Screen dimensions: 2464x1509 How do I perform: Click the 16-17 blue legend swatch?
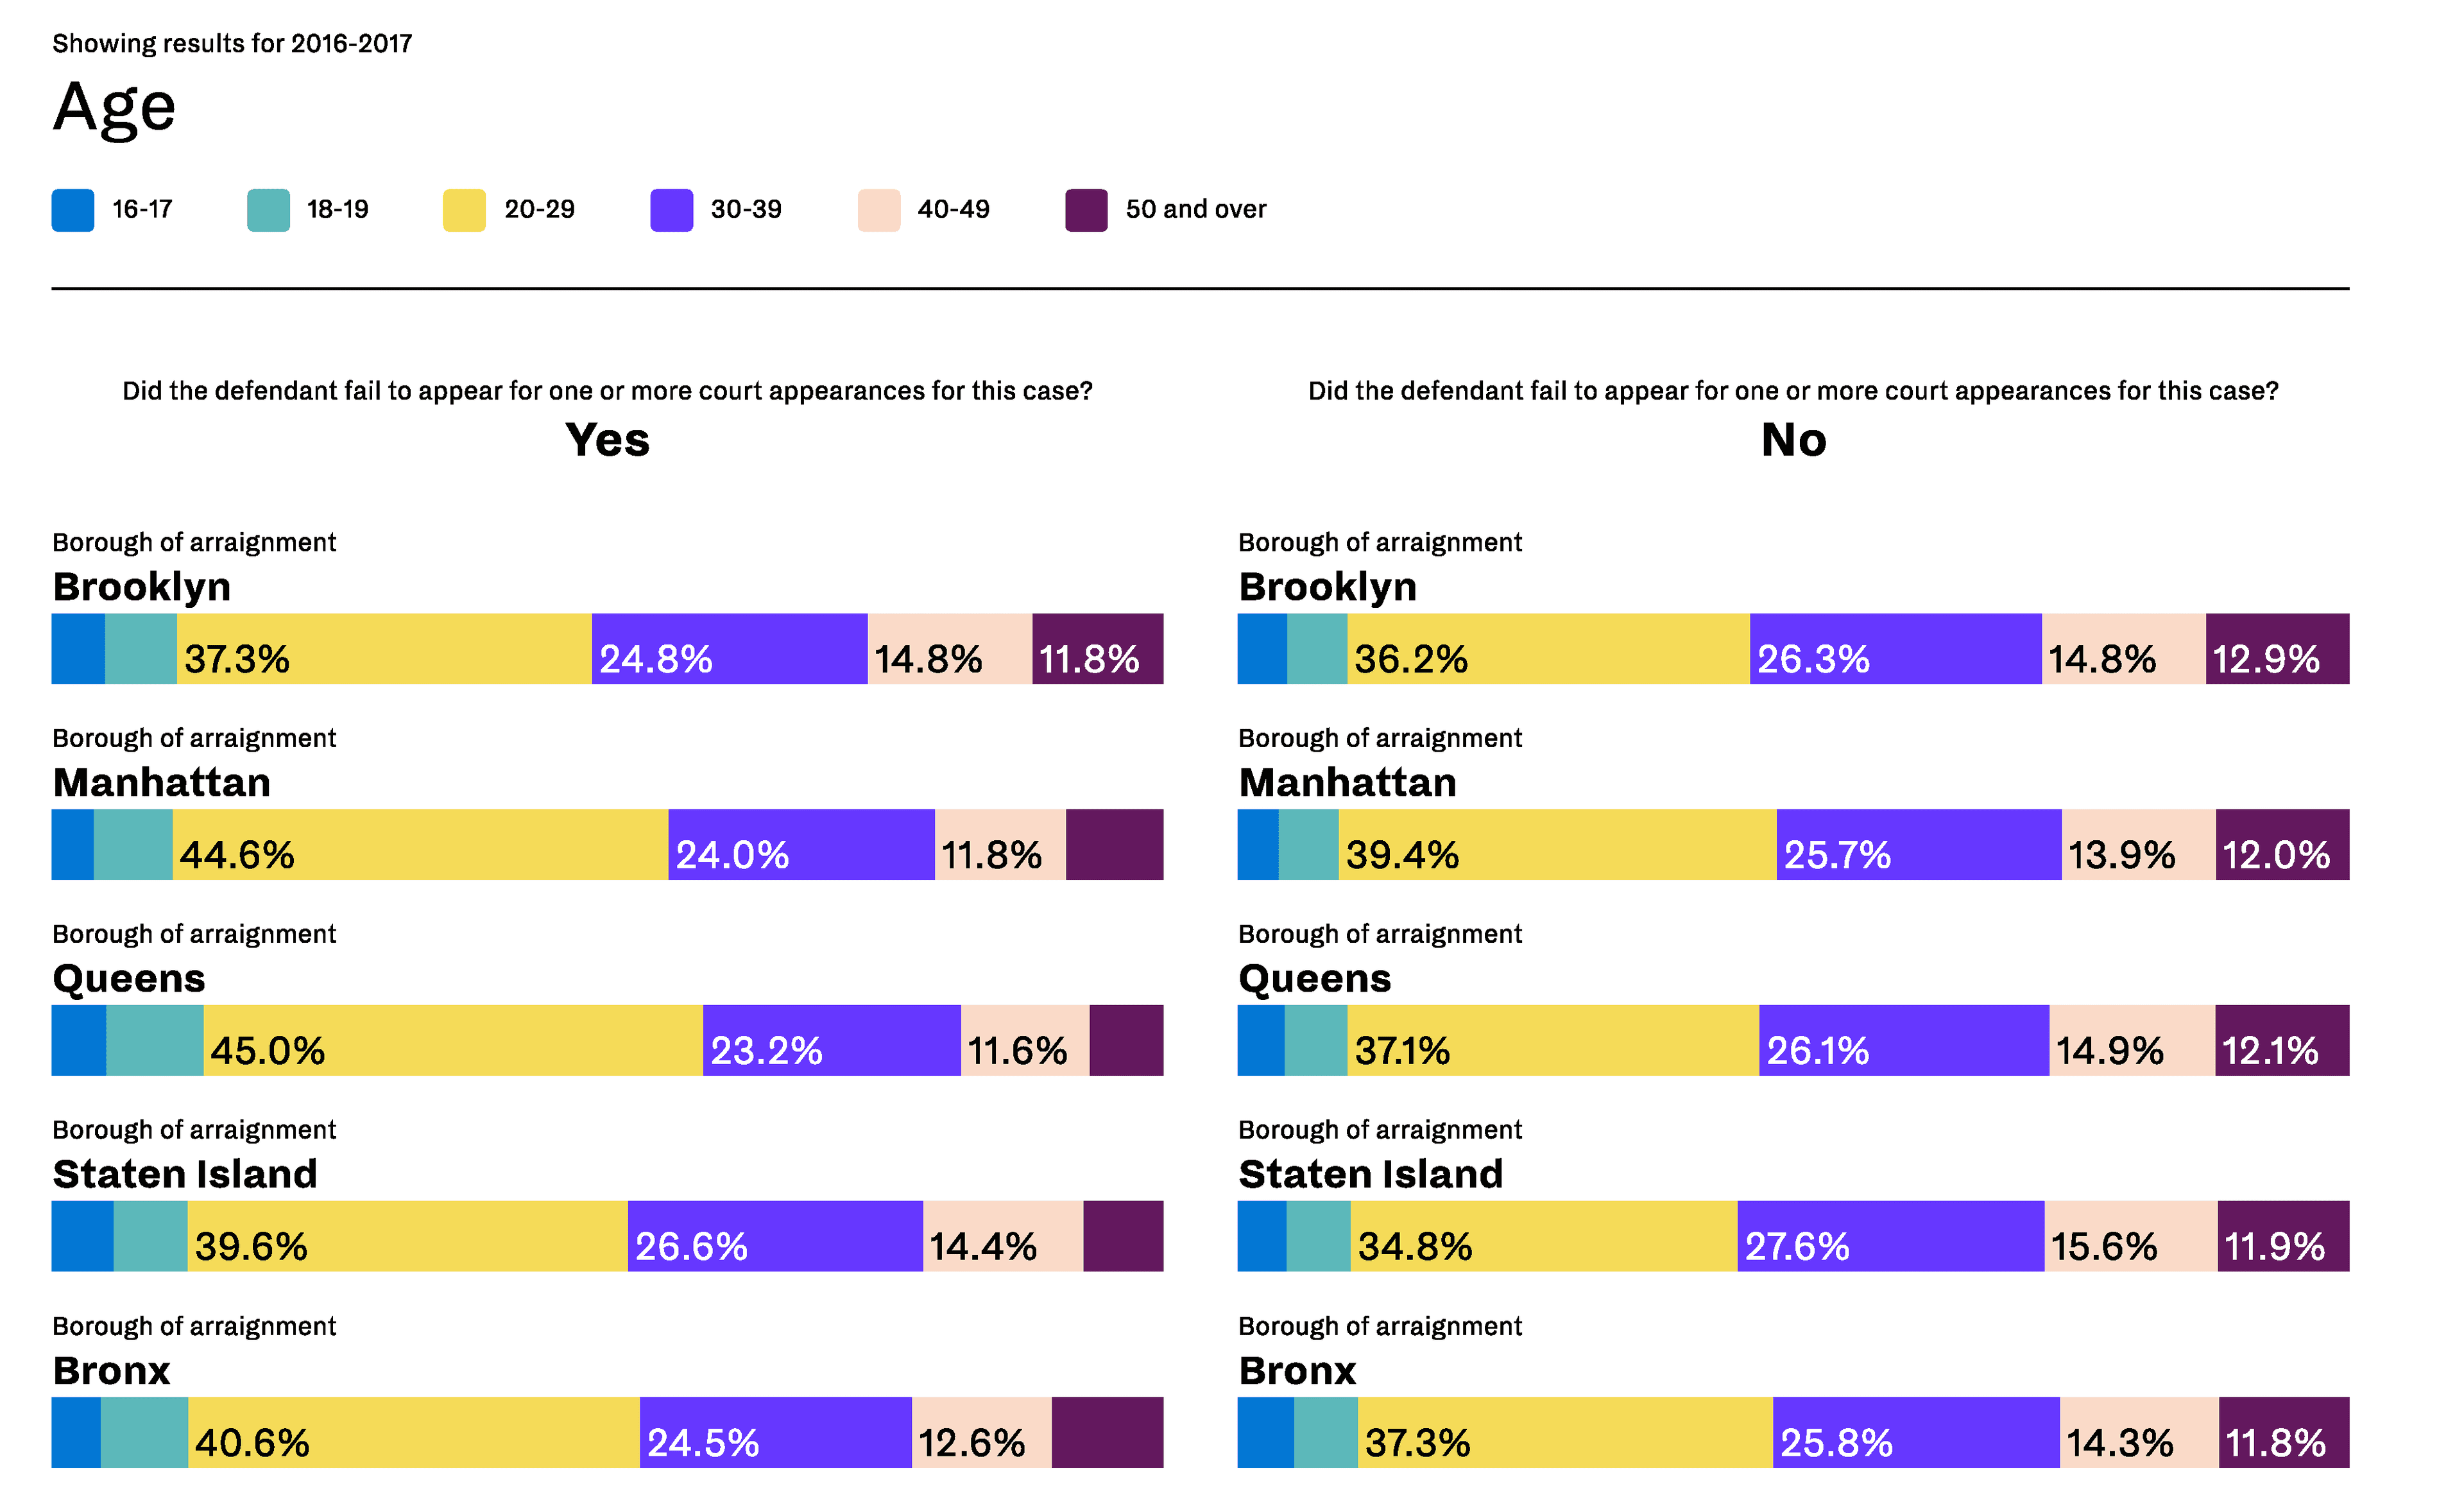(x=73, y=210)
